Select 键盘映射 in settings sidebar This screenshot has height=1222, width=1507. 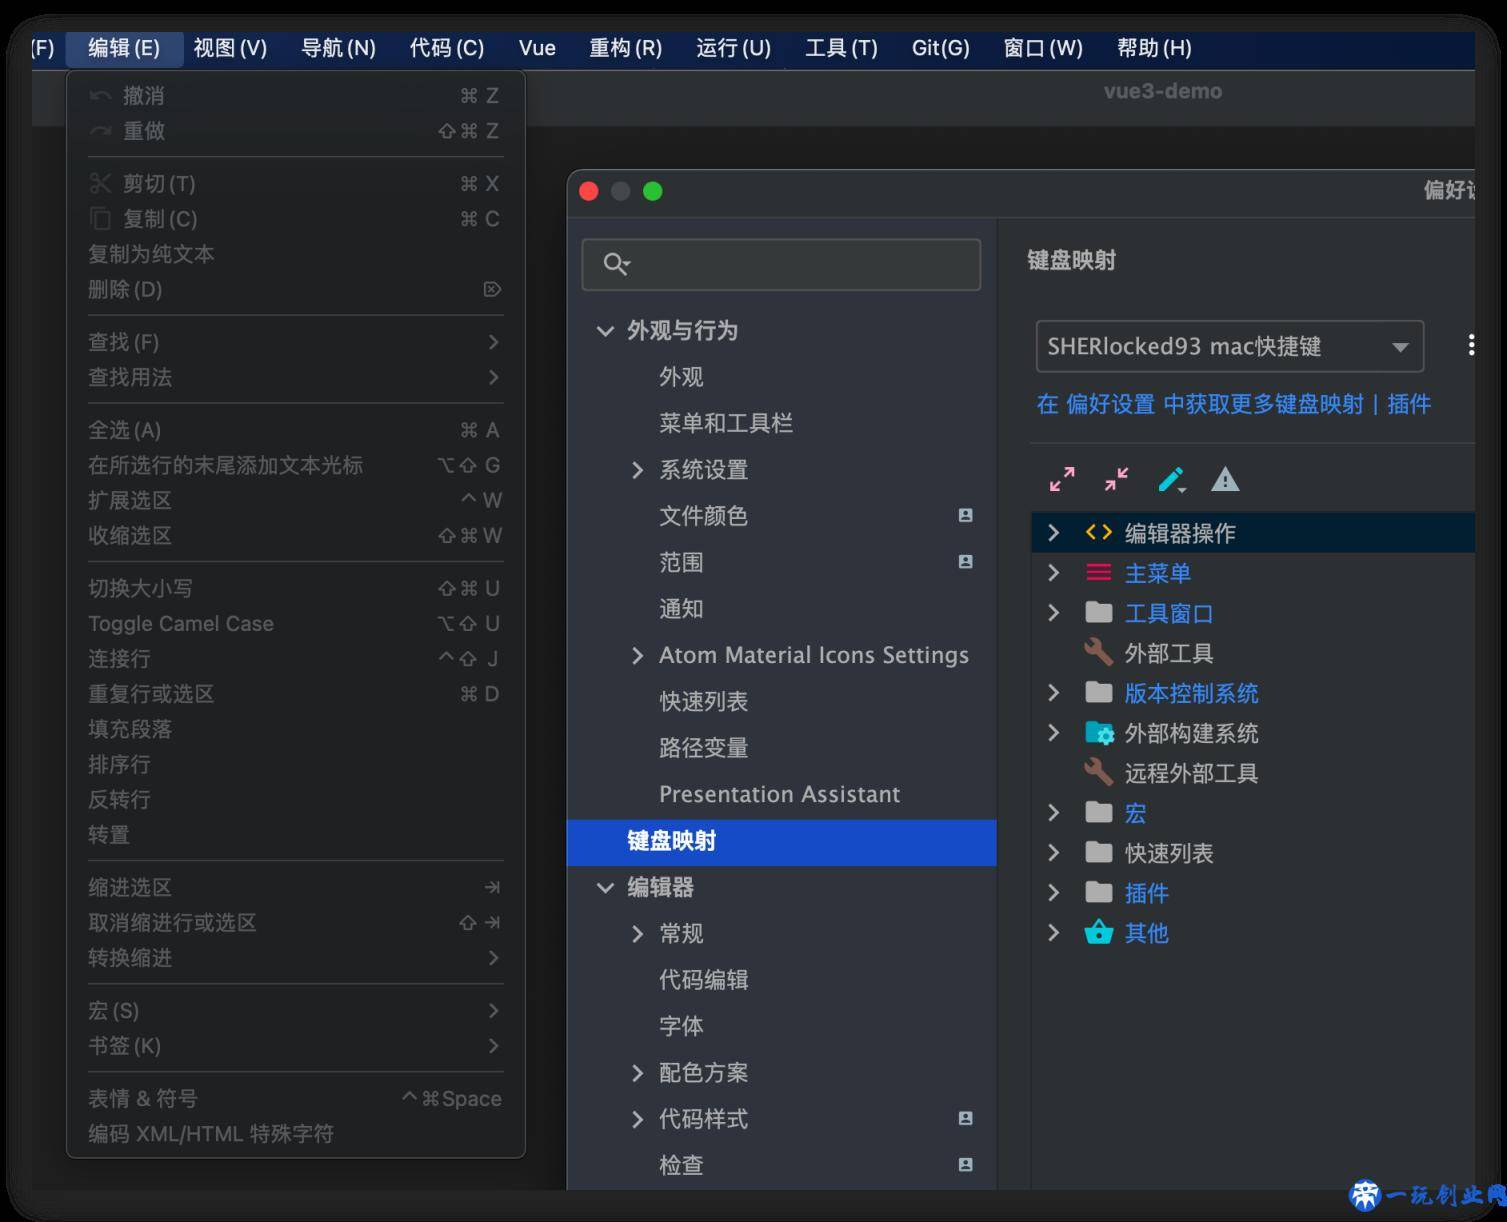[782, 842]
